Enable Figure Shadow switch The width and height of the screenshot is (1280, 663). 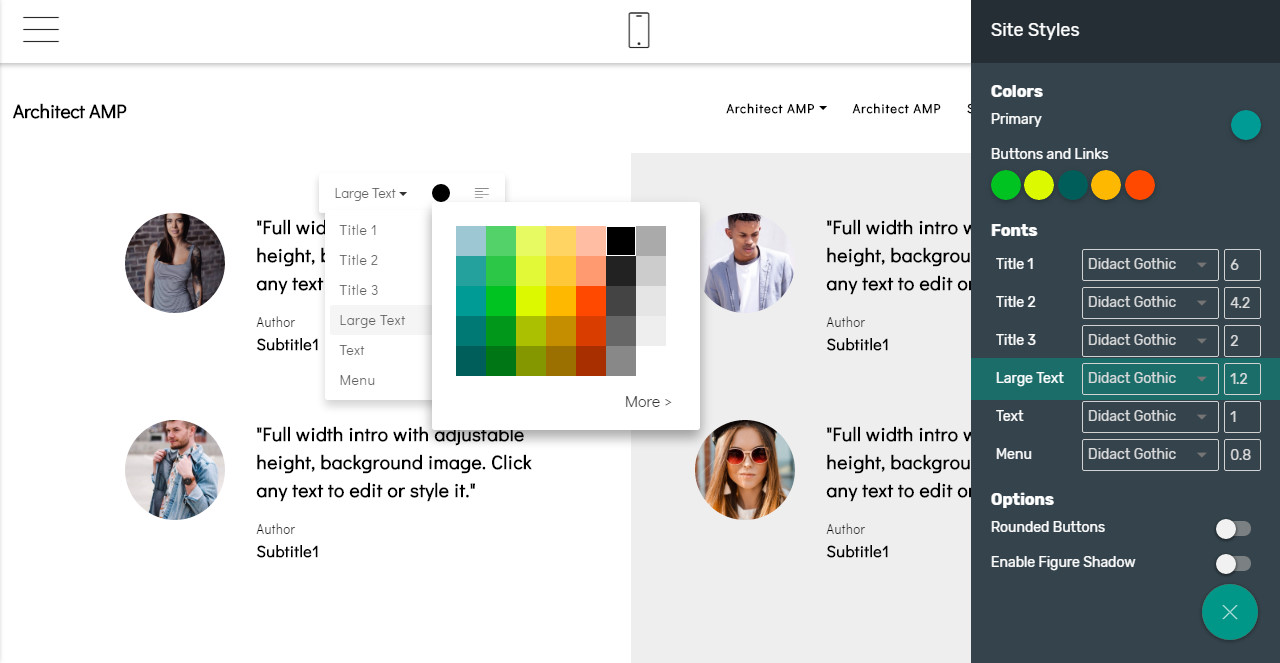1233,564
